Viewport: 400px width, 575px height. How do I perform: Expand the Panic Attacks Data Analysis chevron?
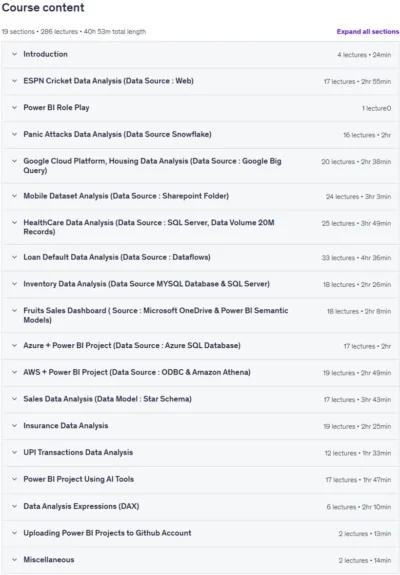[14, 134]
